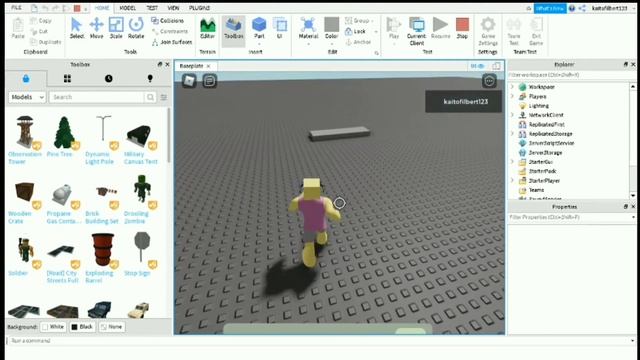Activate the Rotate tool

pyautogui.click(x=136, y=28)
